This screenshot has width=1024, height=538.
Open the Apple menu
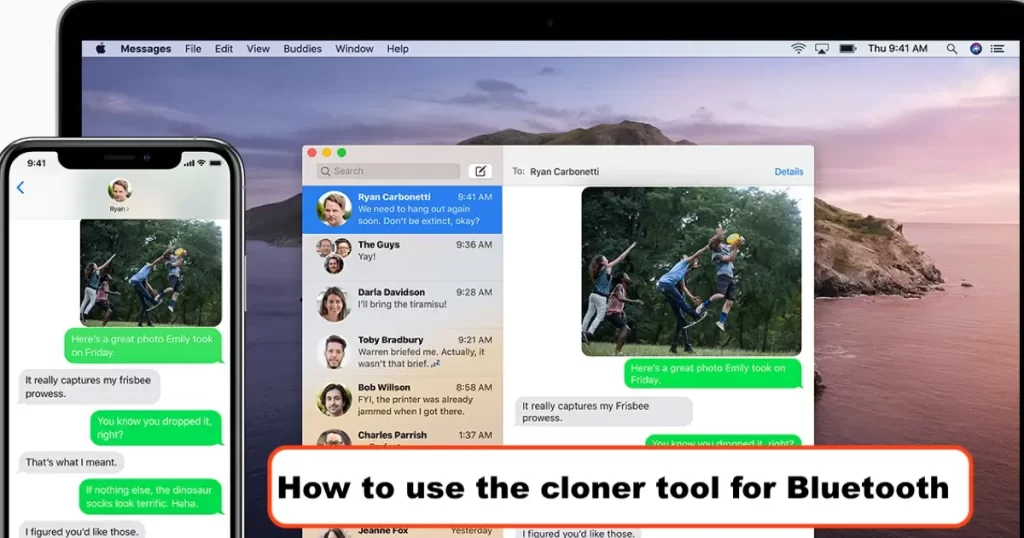(101, 48)
